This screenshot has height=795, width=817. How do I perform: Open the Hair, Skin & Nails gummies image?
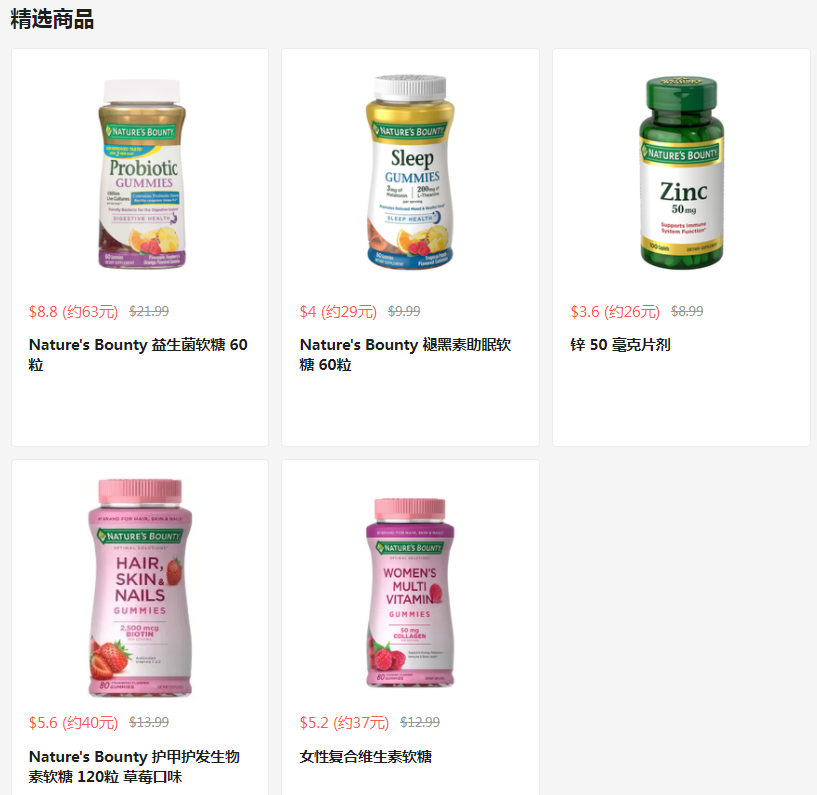click(140, 588)
